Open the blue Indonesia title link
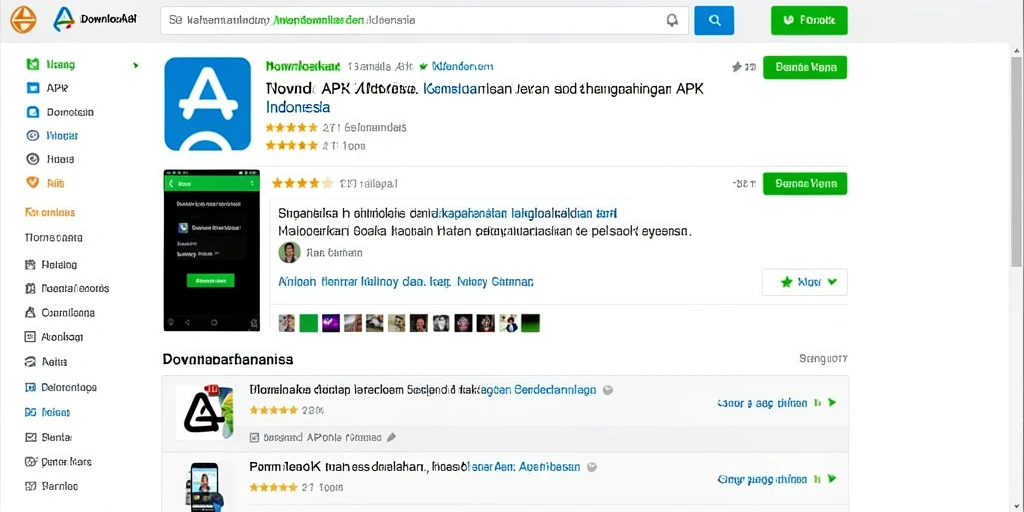 click(x=298, y=107)
